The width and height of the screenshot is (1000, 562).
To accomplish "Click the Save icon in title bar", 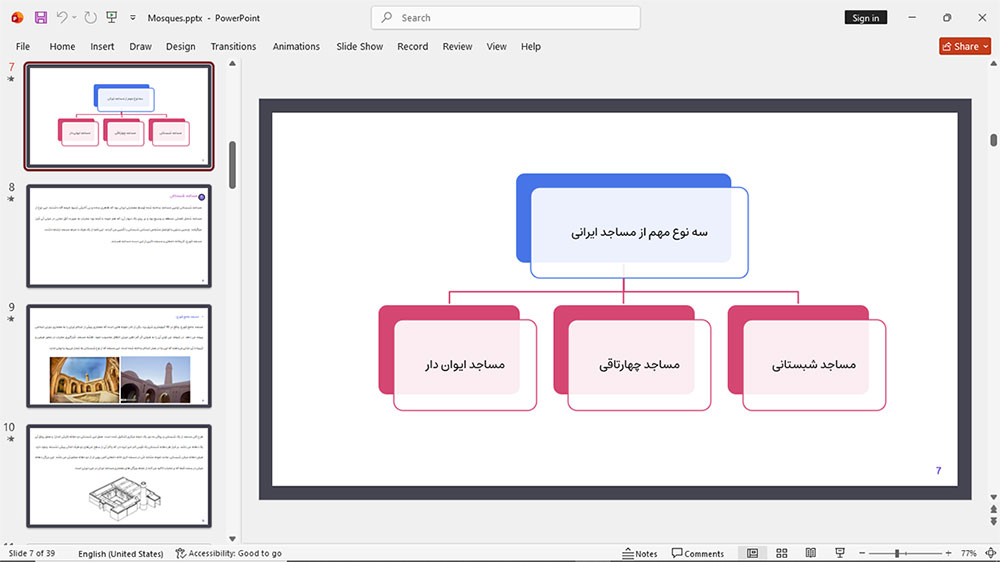I will [41, 18].
